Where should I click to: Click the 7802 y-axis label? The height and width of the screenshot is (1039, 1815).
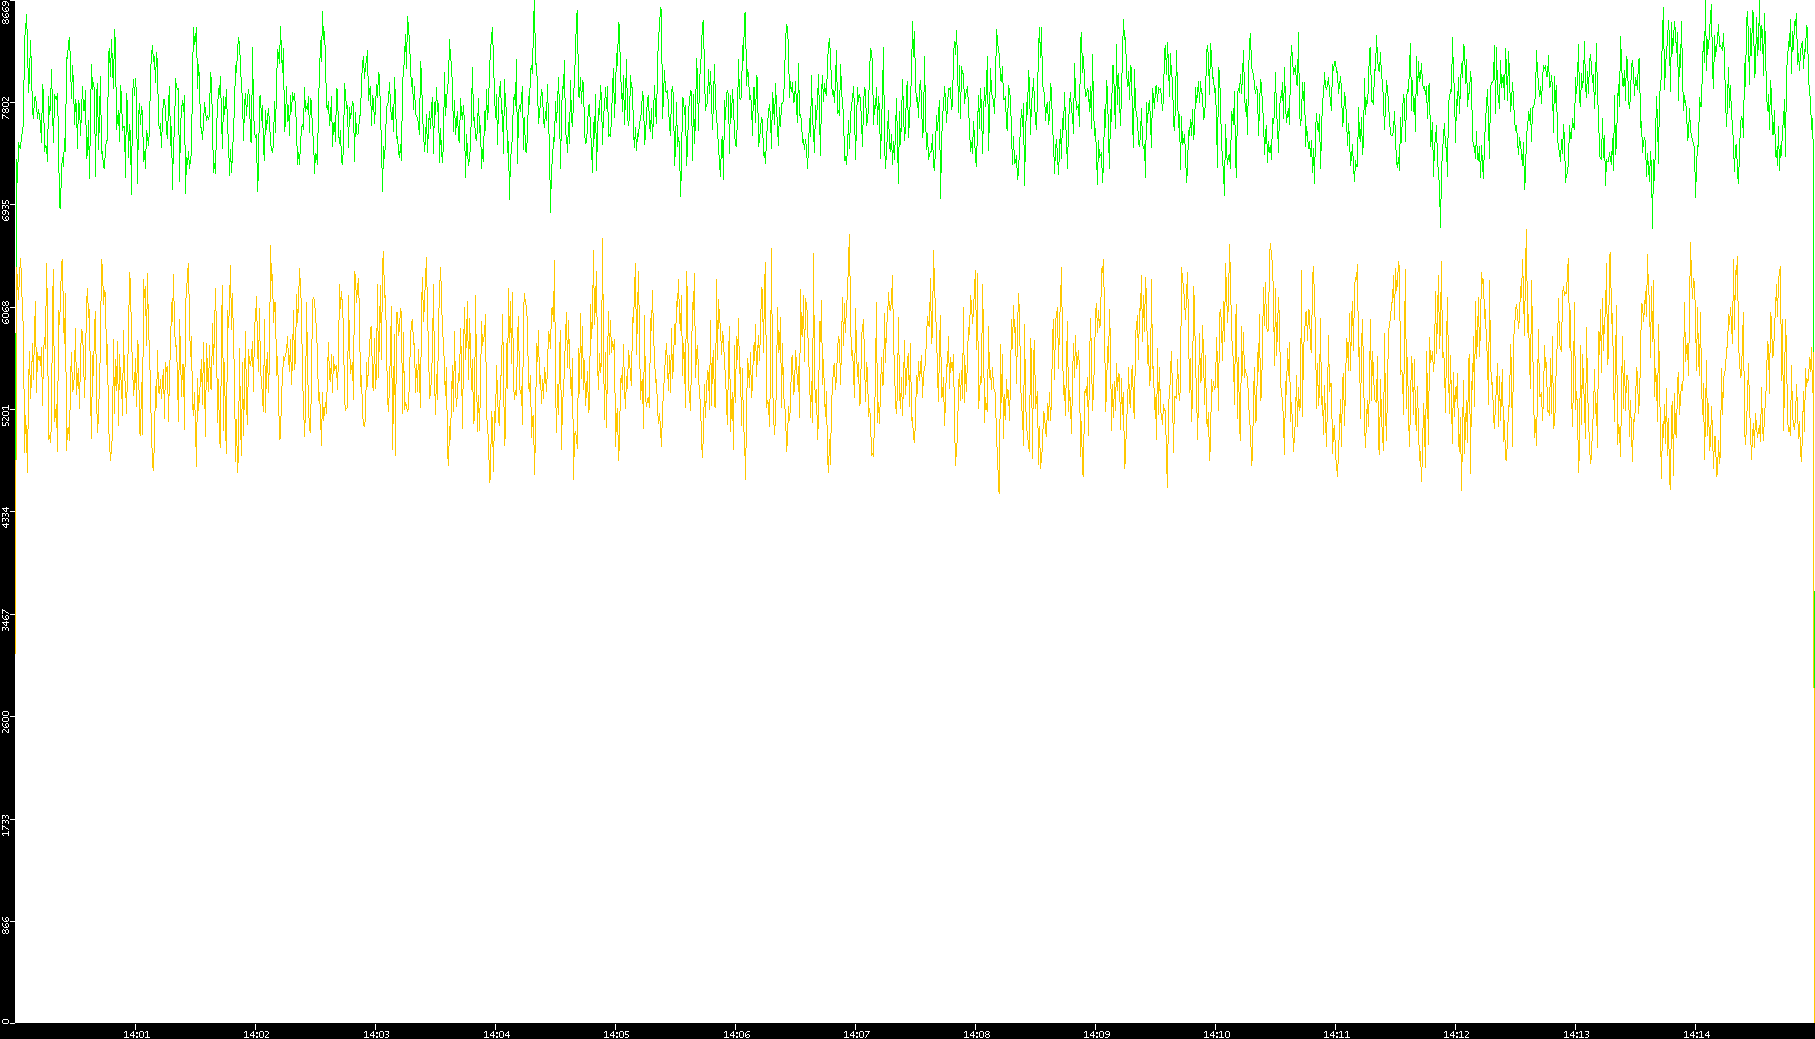7,108
